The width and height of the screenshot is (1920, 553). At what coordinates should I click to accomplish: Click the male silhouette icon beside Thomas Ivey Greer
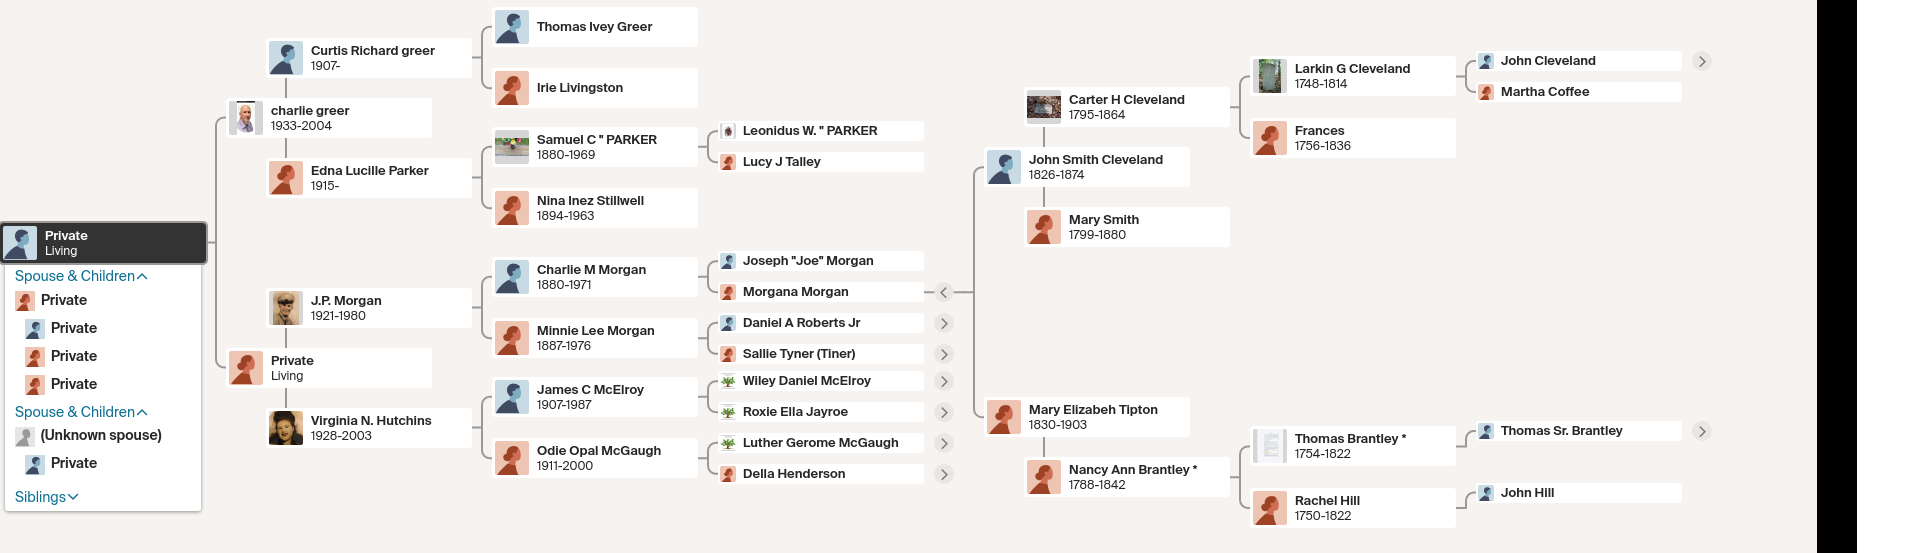[512, 27]
